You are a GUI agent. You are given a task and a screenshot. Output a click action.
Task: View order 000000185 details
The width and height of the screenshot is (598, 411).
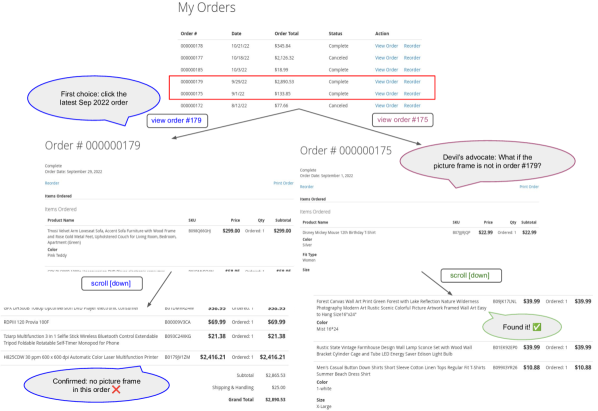386,70
